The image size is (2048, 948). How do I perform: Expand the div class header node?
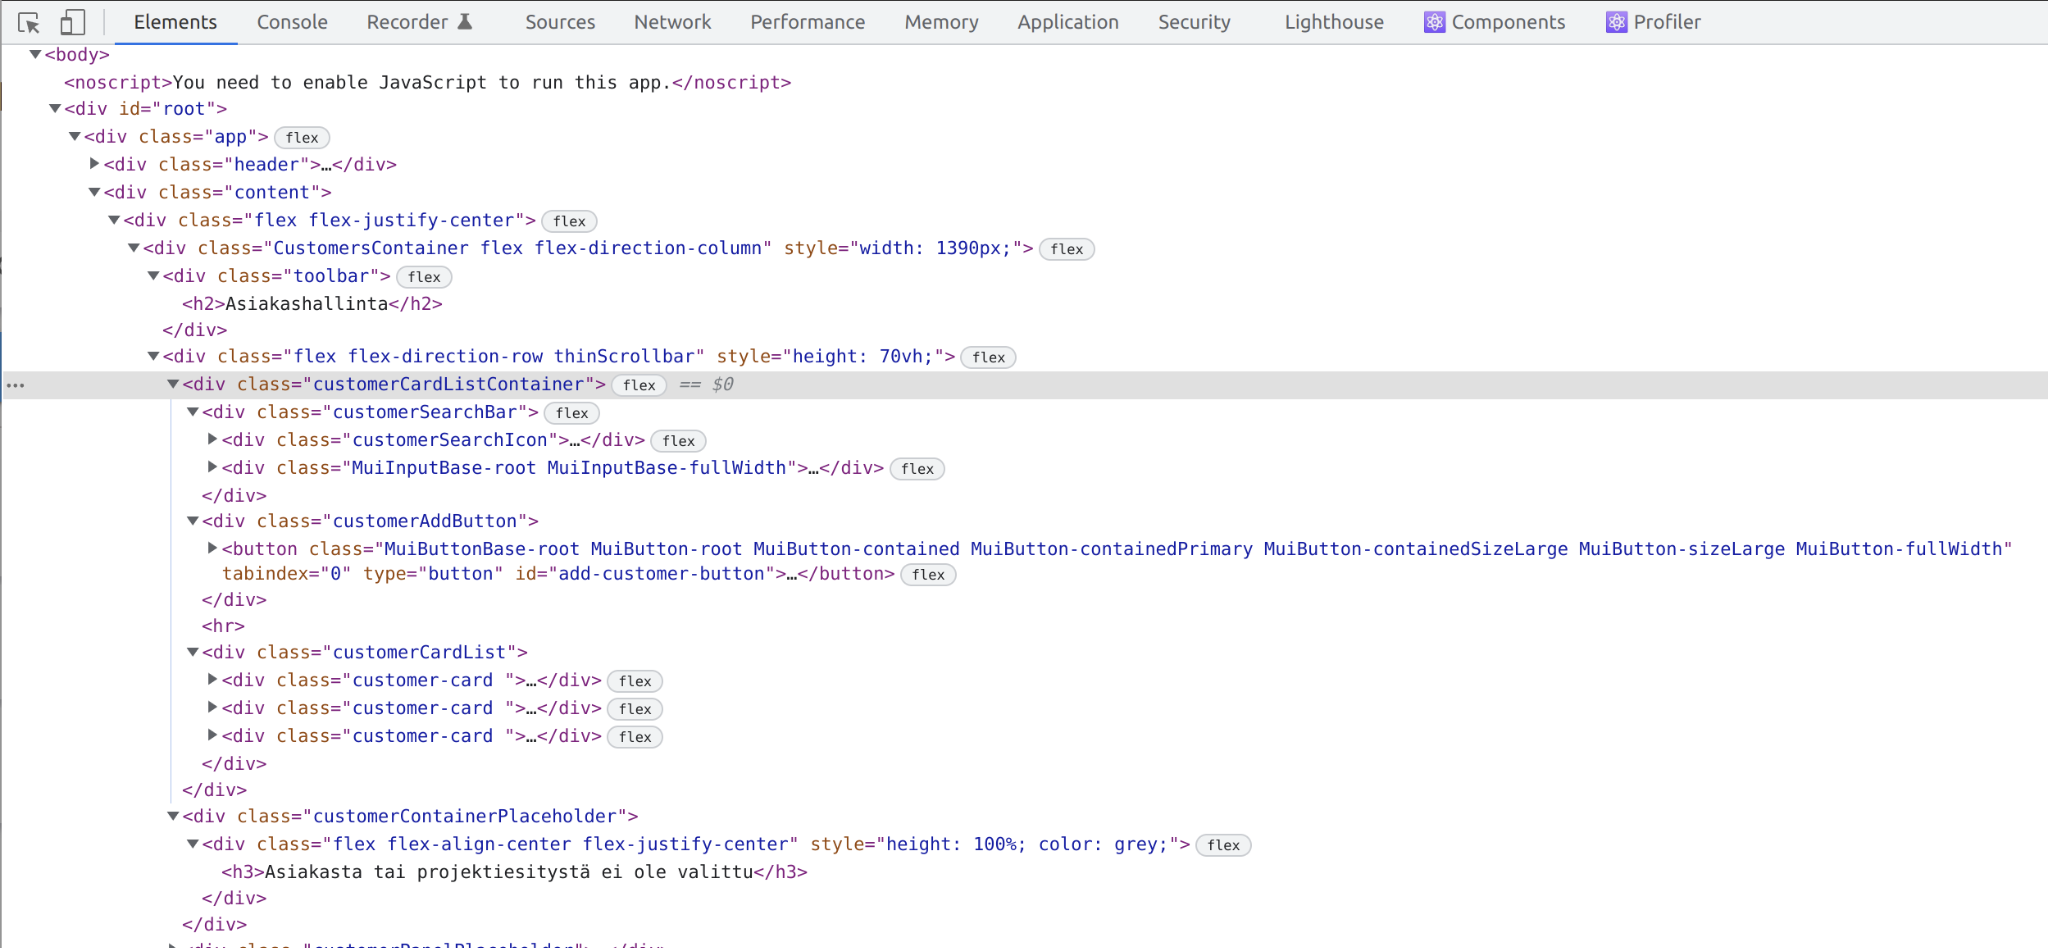94,163
